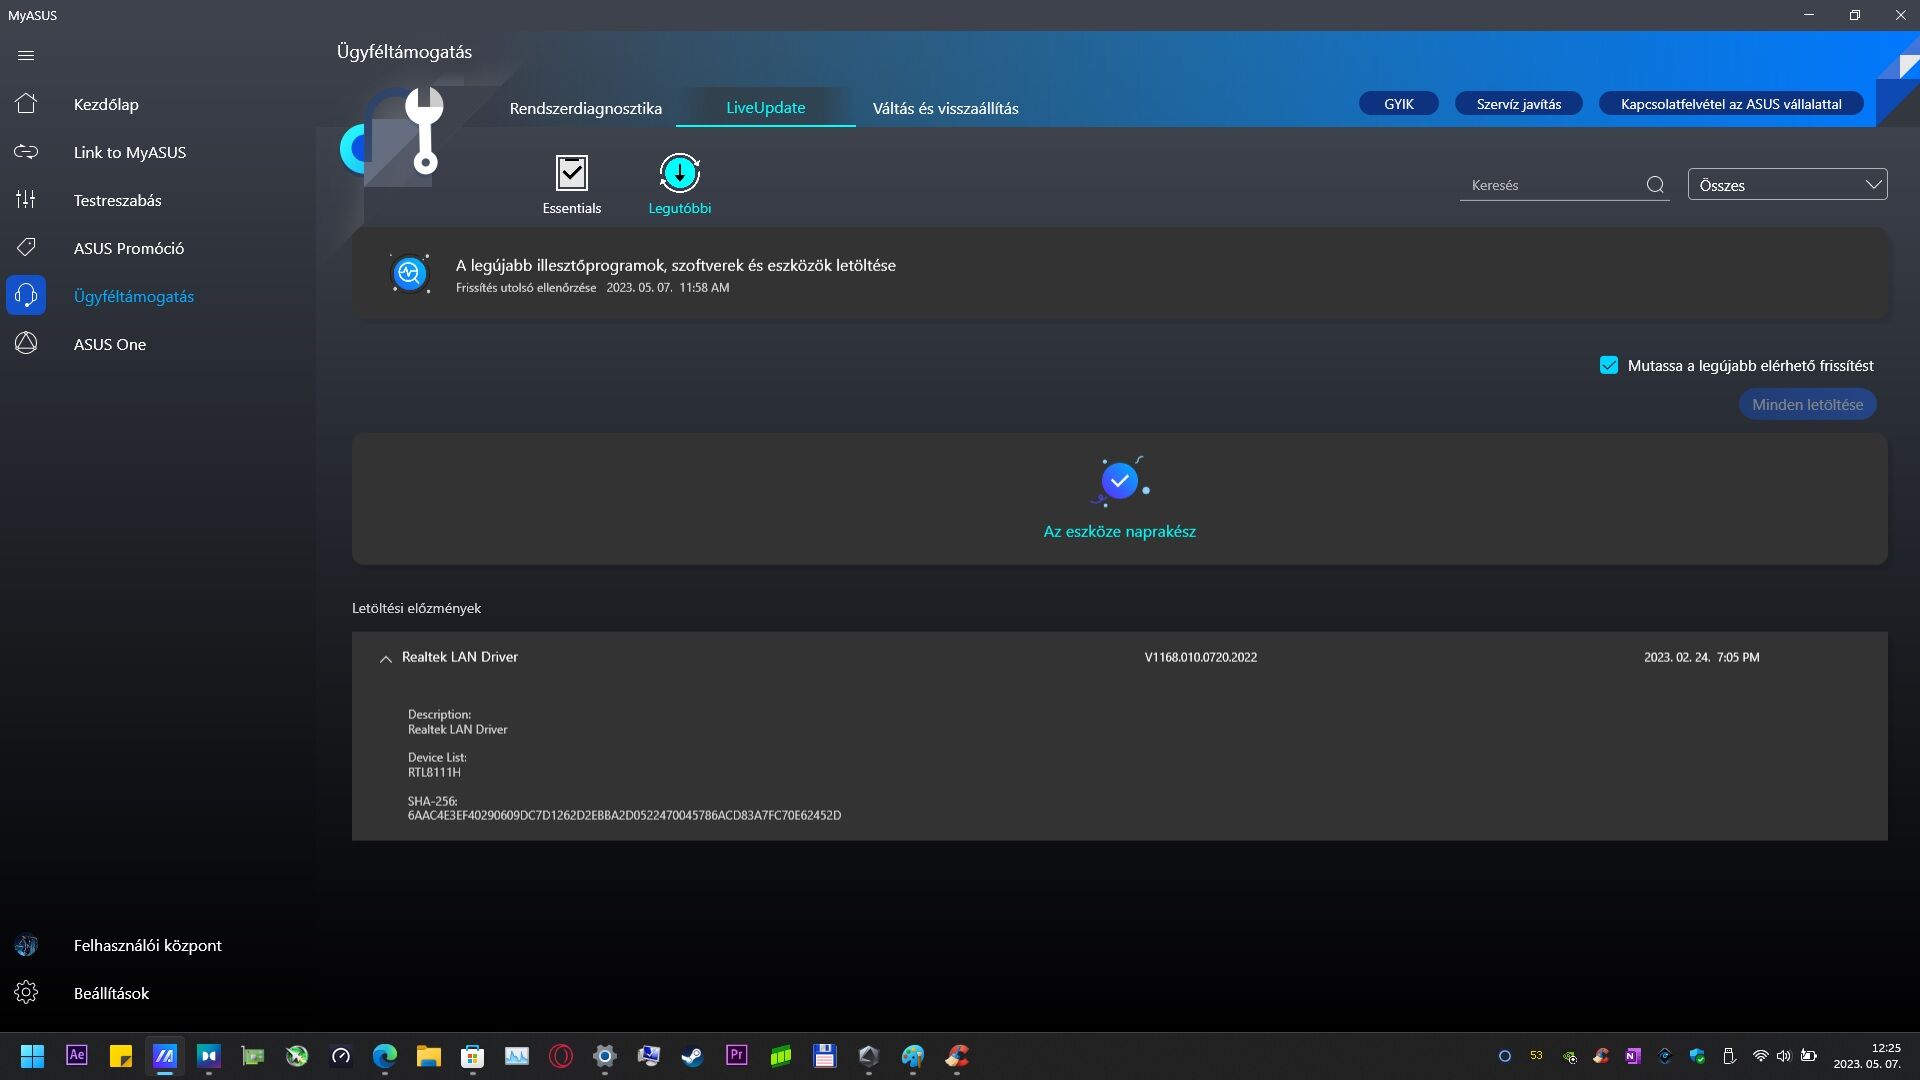The width and height of the screenshot is (1920, 1080).
Task: Open clock and date in taskbar
Action: [1866, 1056]
